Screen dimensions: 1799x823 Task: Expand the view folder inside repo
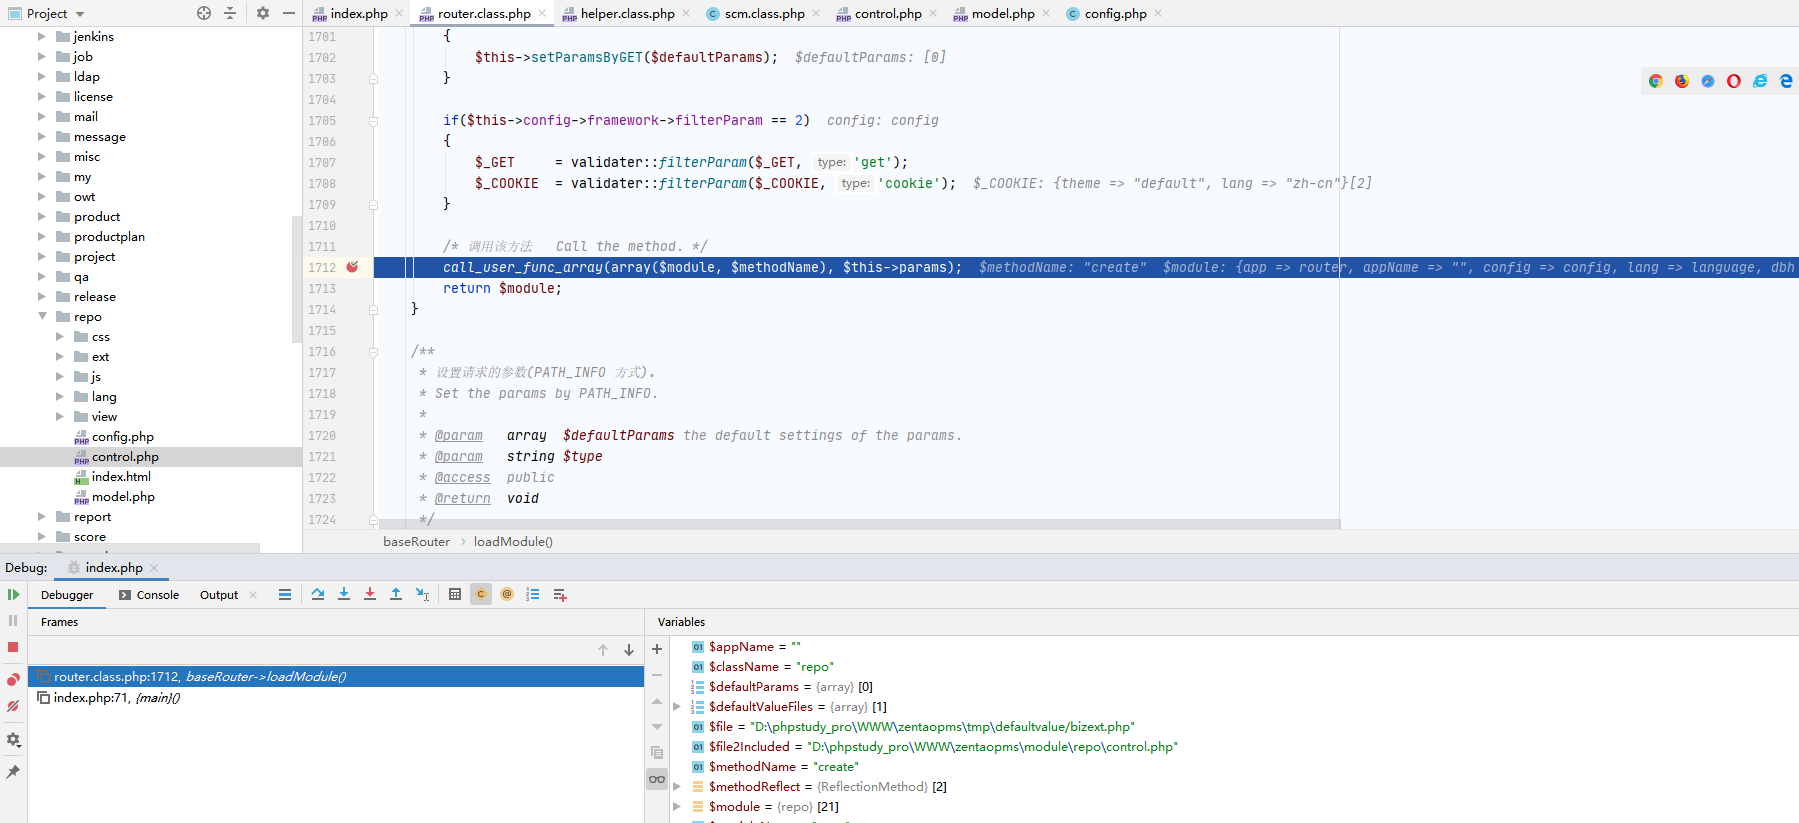(60, 416)
